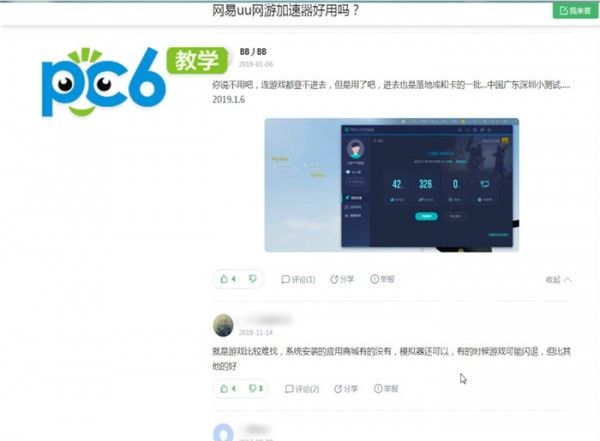Click the third answer's blue avatar
Viewport: 600px width, 441px height.
click(x=223, y=433)
